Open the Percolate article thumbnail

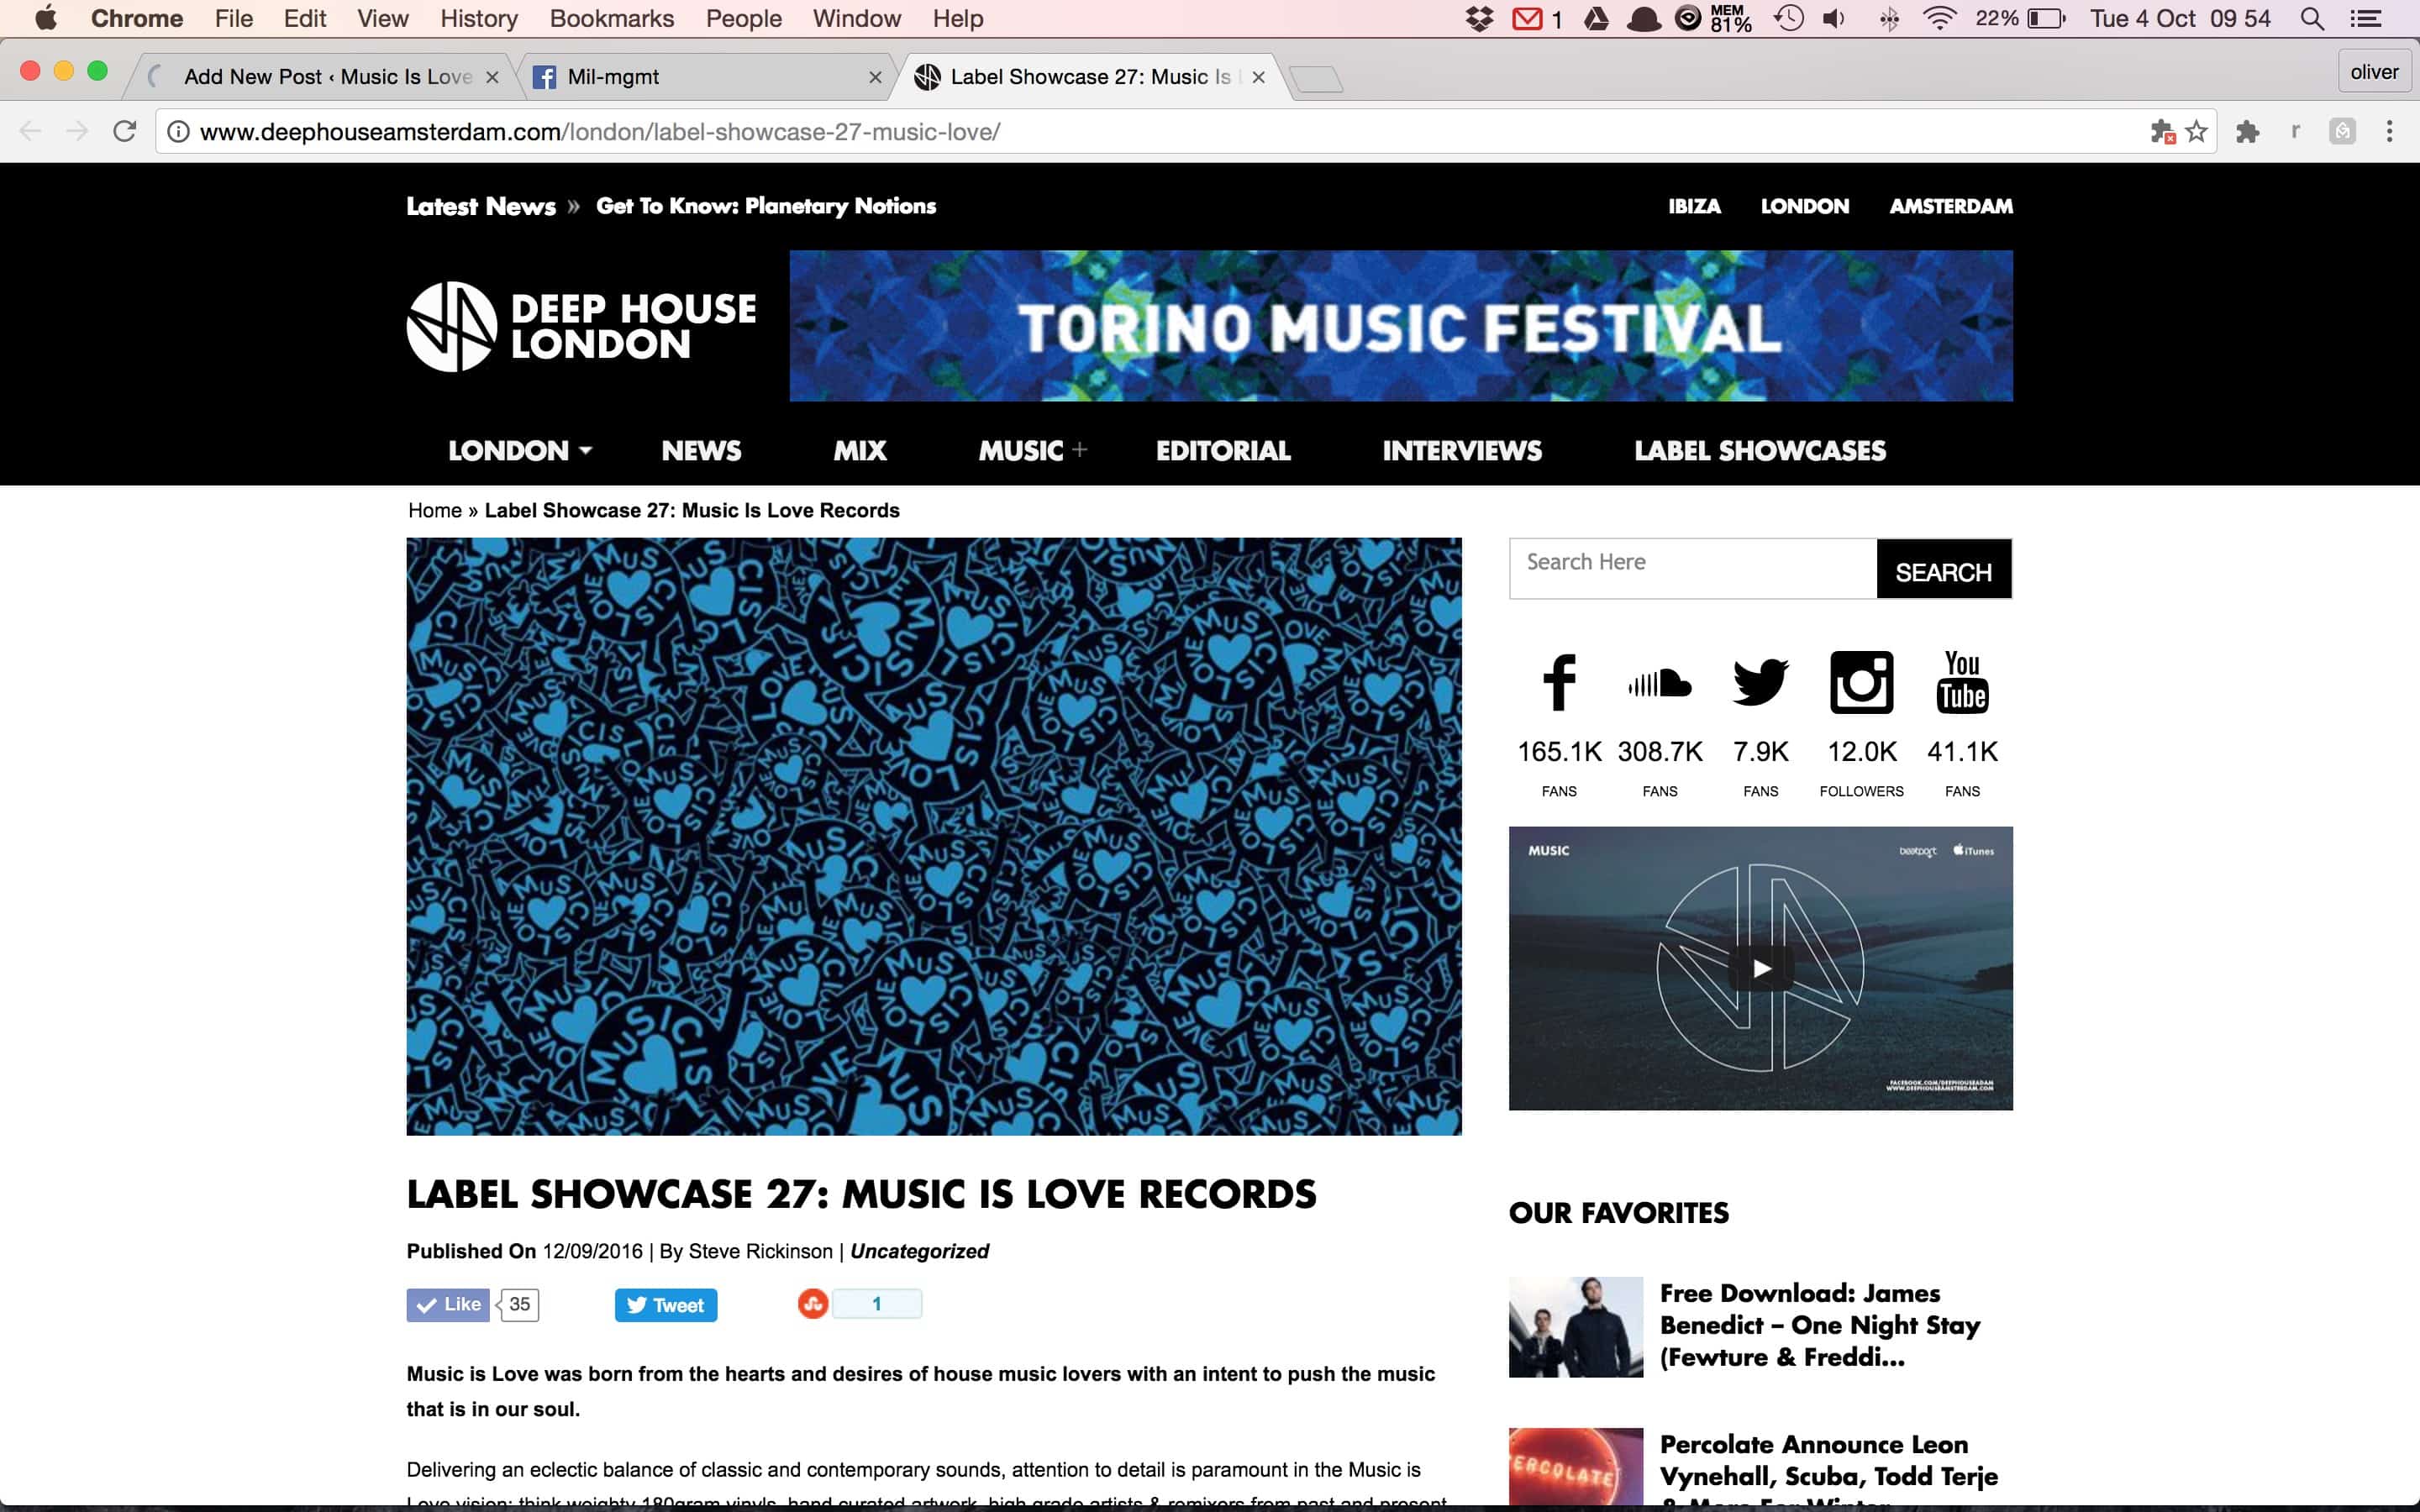[1576, 1466]
